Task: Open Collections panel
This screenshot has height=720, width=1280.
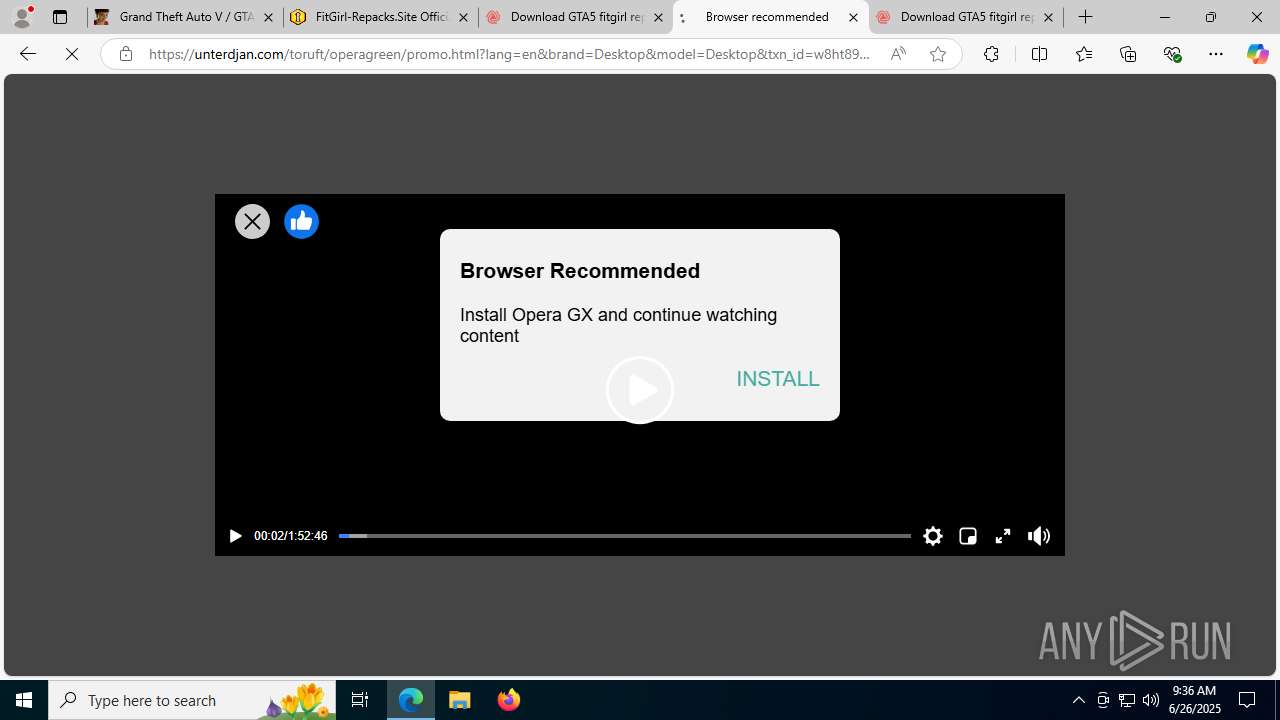Action: tap(1128, 54)
